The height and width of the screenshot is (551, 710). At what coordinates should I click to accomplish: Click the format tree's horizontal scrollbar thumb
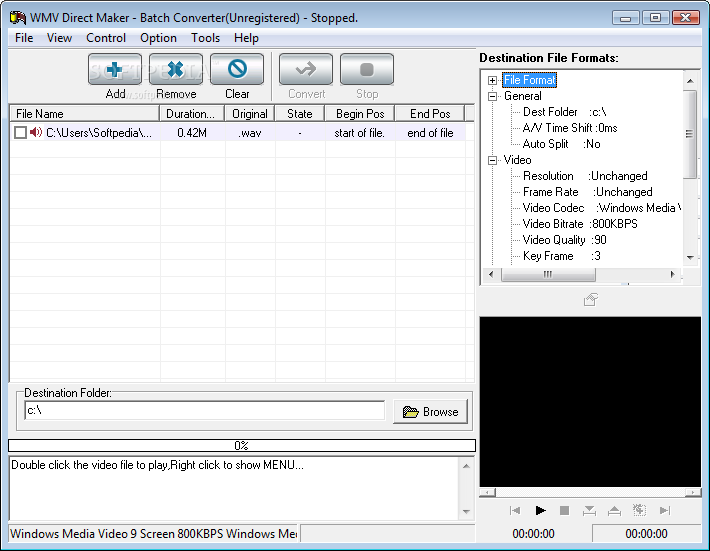(x=548, y=274)
